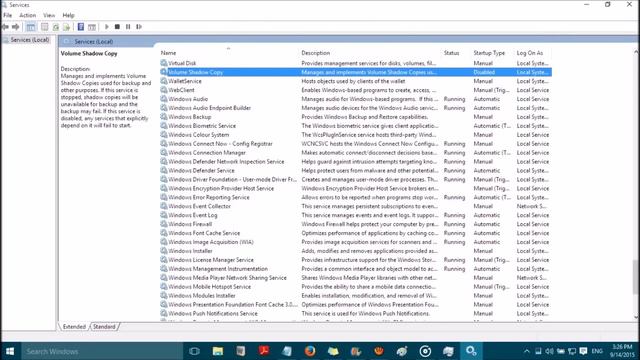Open the red Adobe PDF taskbar icon
This screenshot has width=640, height=360.
coord(264,351)
